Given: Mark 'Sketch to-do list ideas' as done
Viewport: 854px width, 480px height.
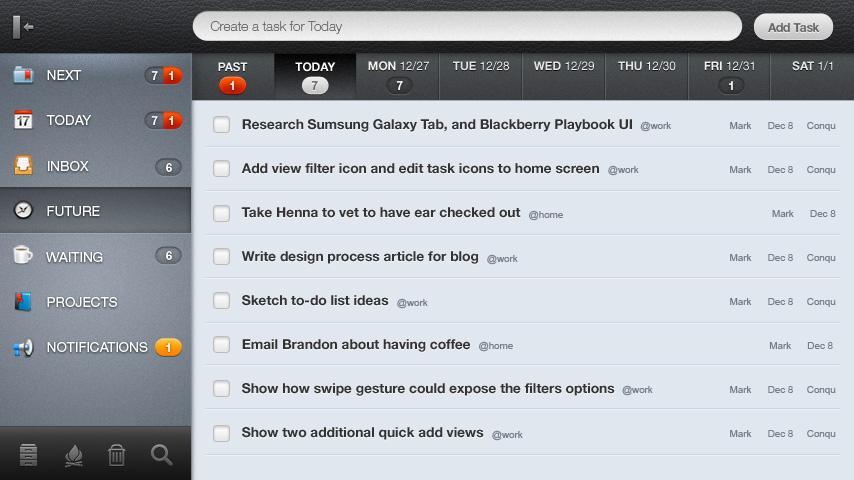Looking at the screenshot, I should click(222, 301).
